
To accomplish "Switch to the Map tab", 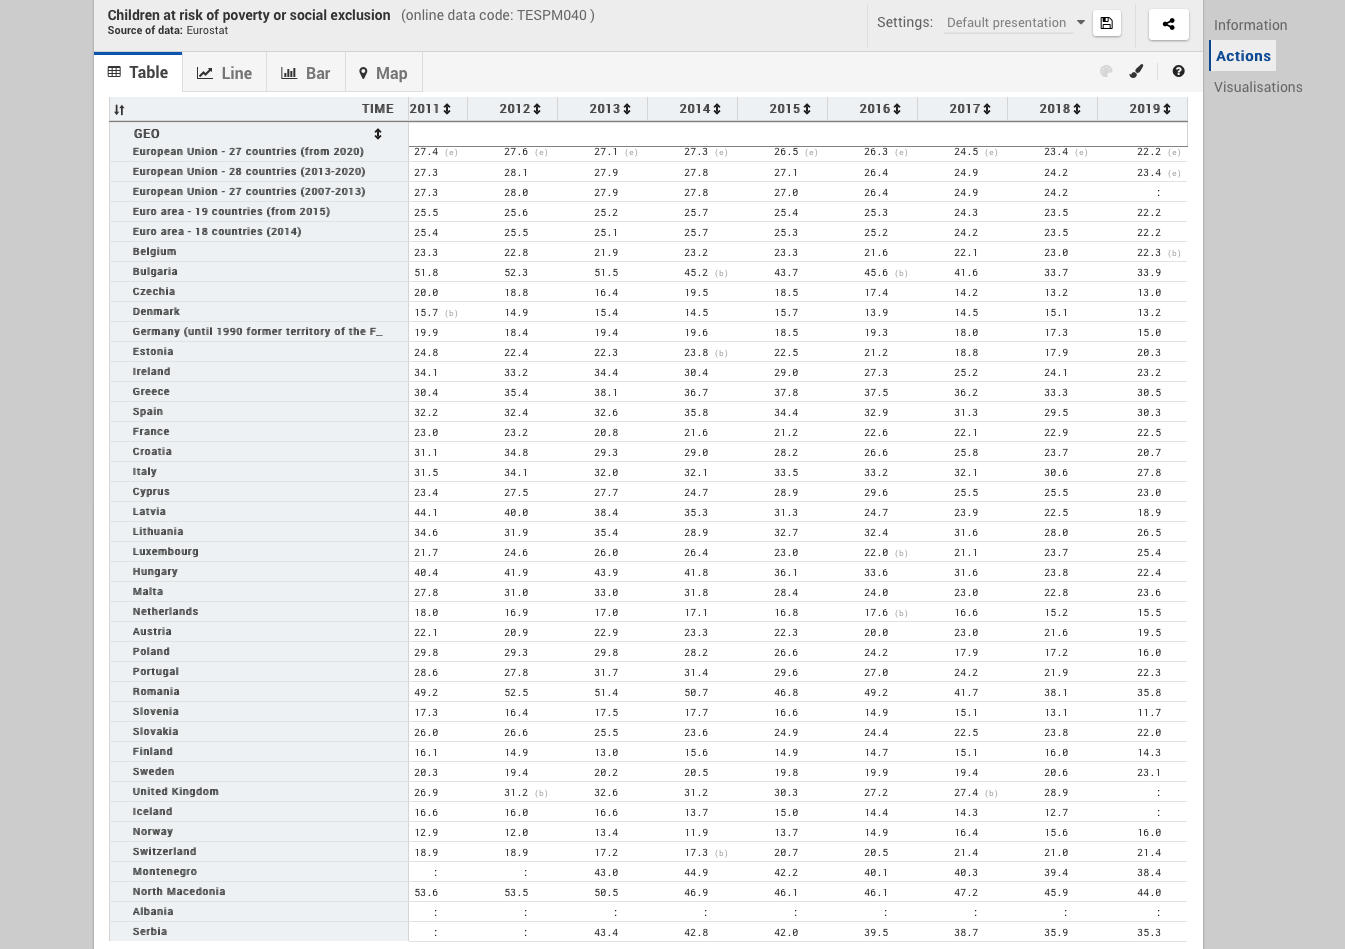I will click(383, 73).
